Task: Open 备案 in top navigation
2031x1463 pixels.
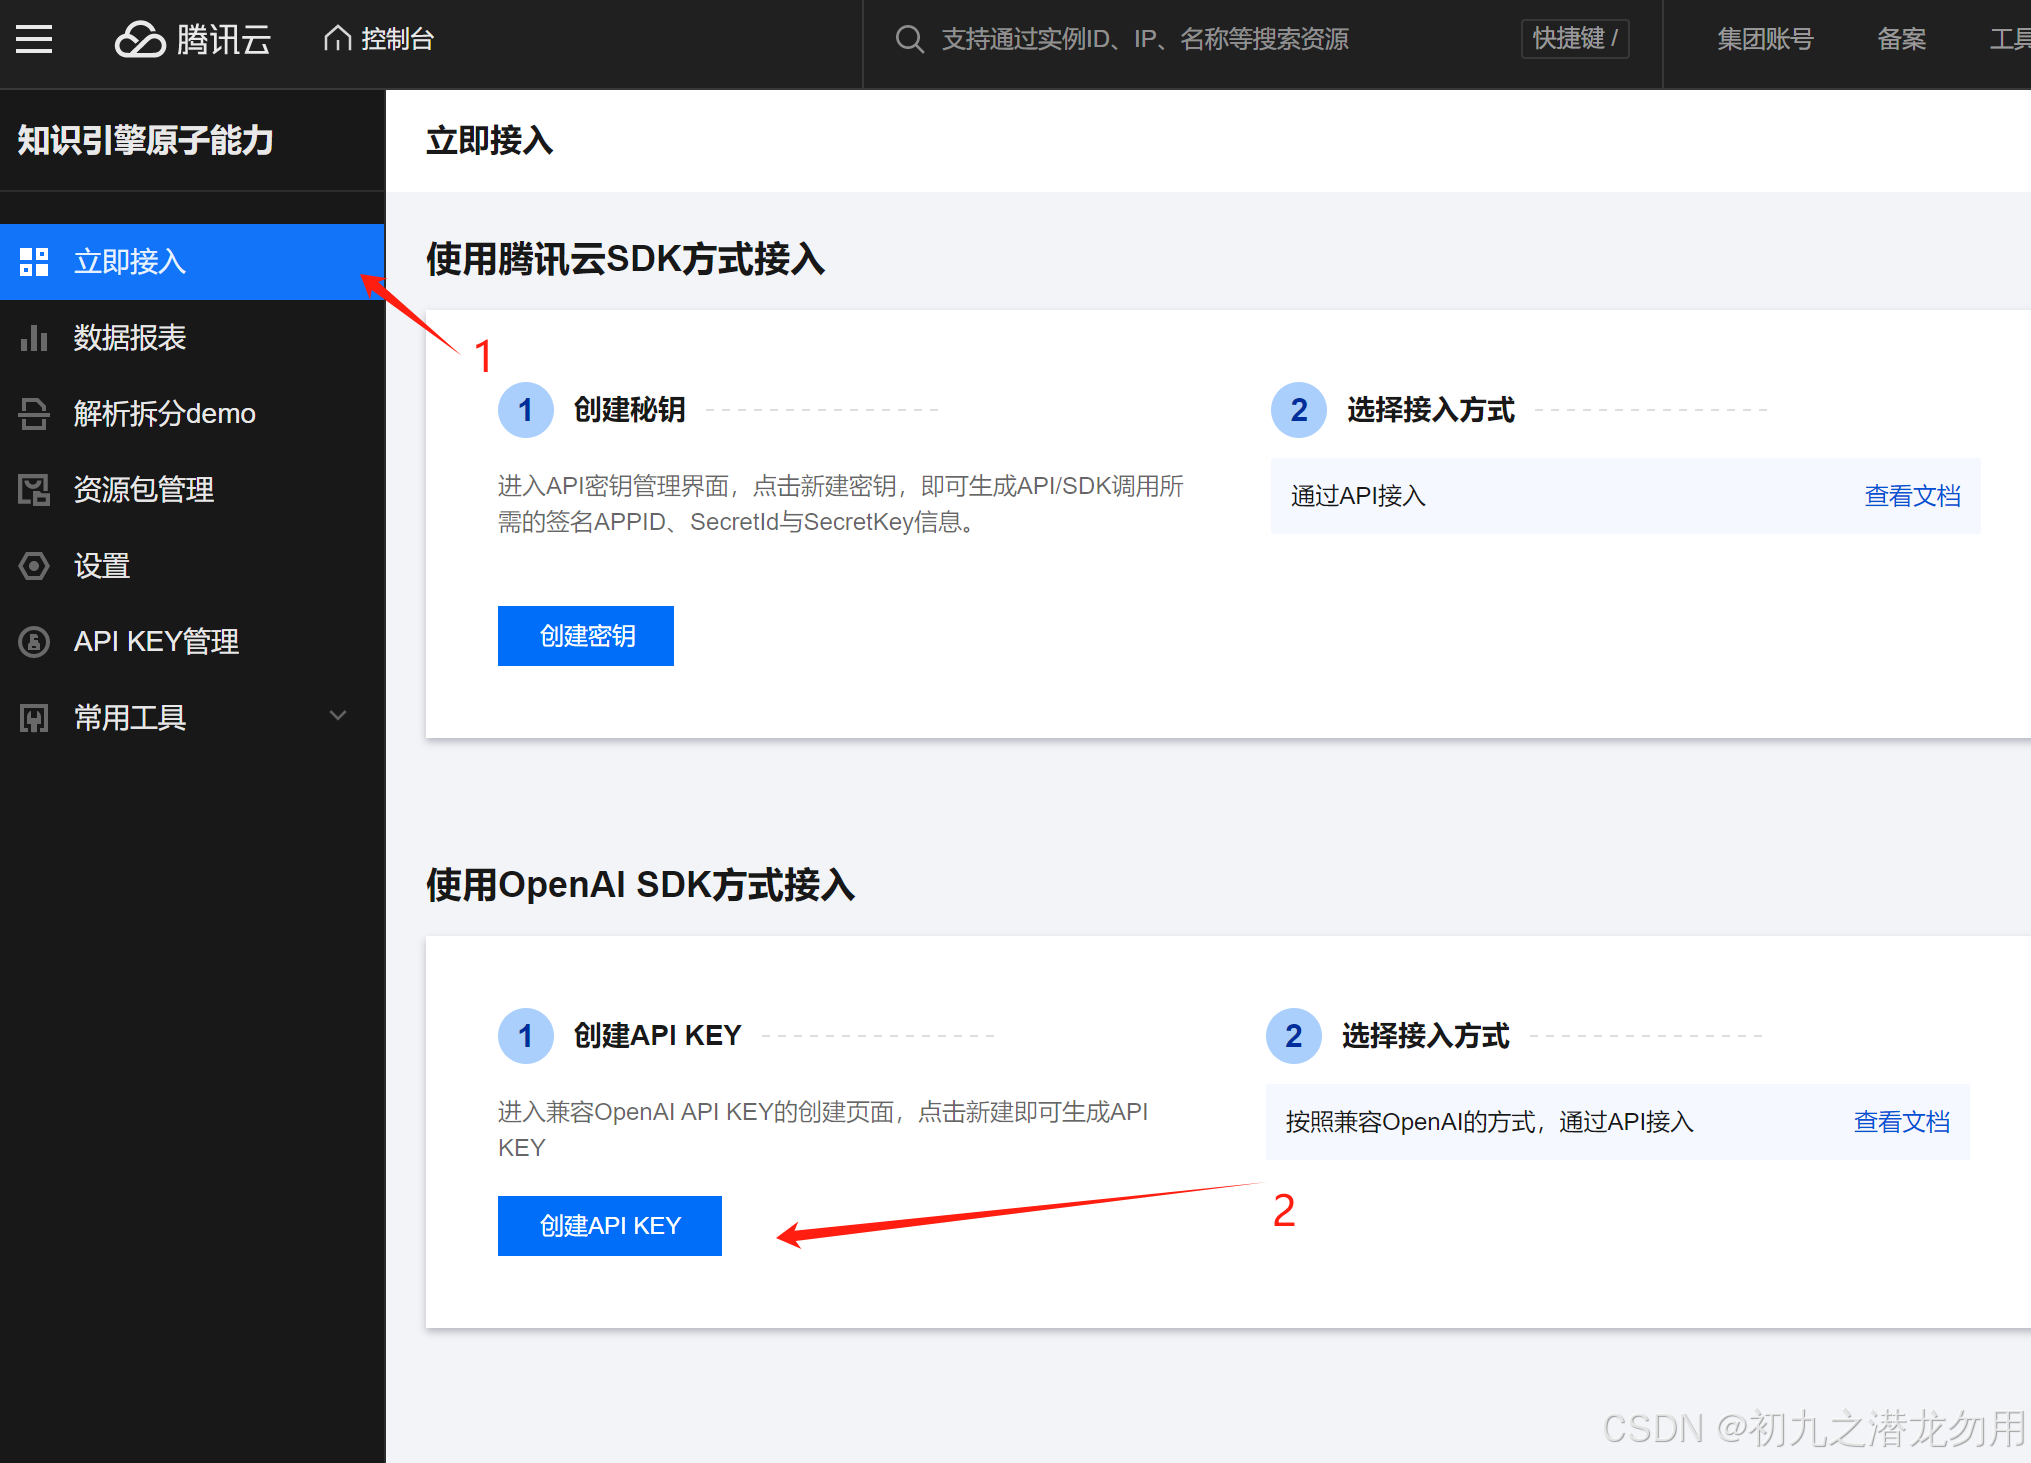Action: pyautogui.click(x=1901, y=39)
